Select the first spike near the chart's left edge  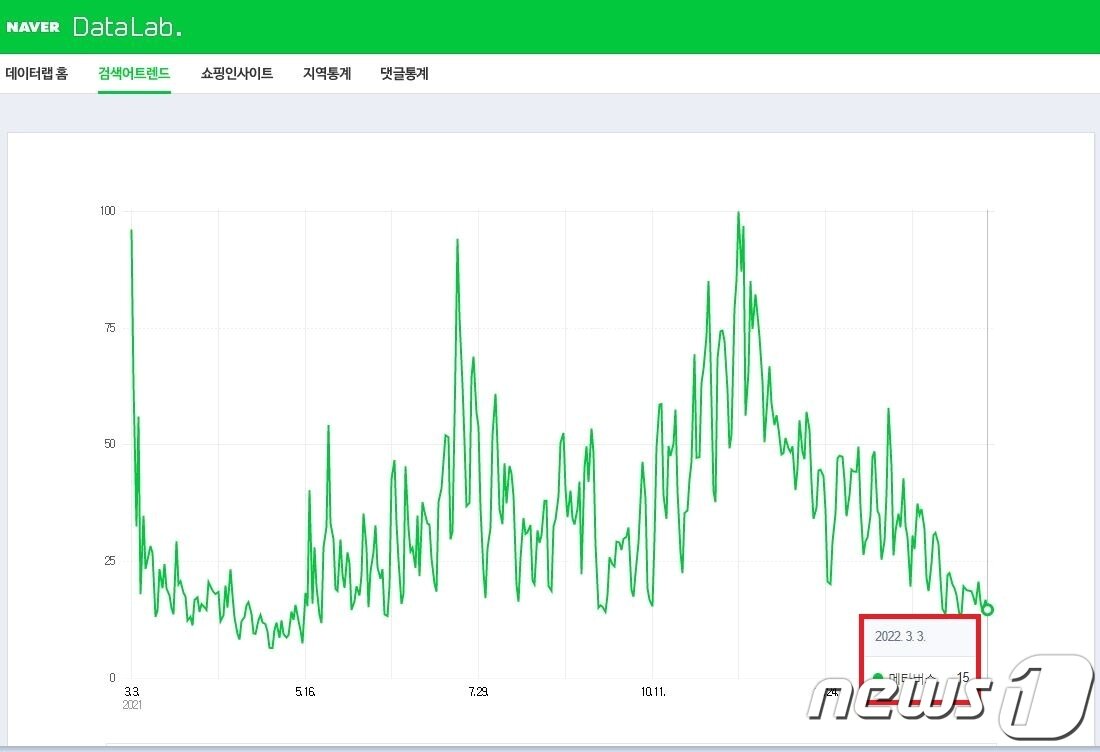click(129, 231)
